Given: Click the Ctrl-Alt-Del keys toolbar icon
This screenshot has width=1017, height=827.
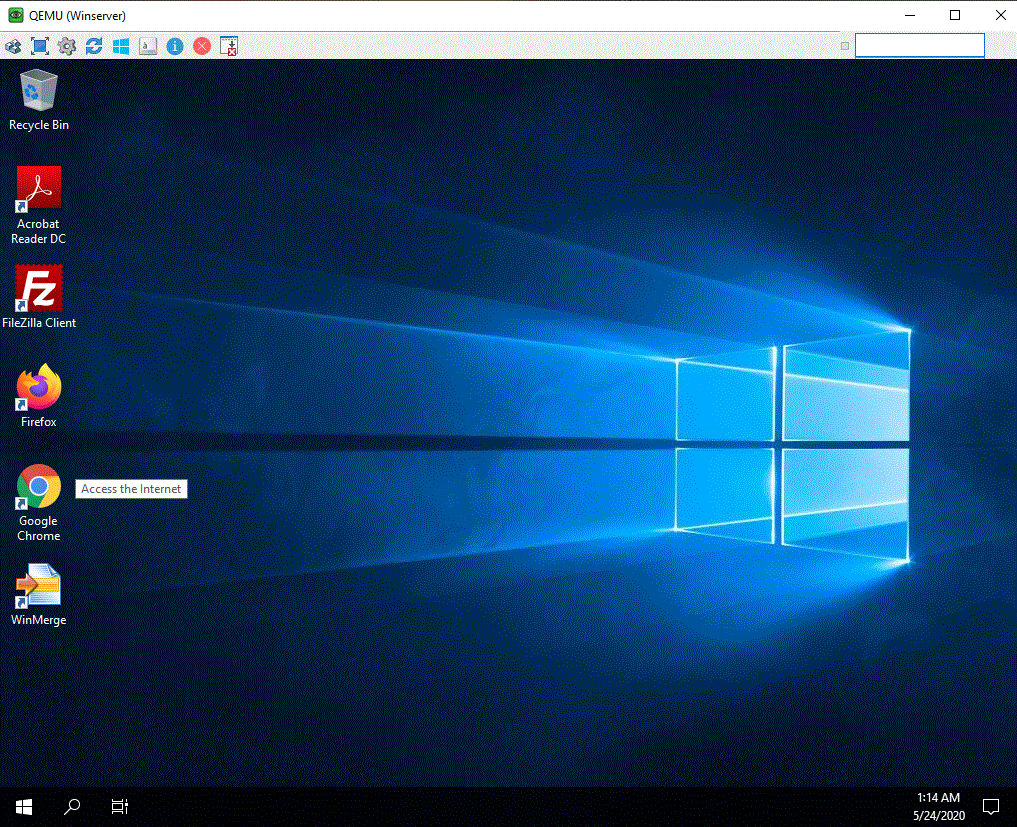Looking at the screenshot, I should click(13, 46).
